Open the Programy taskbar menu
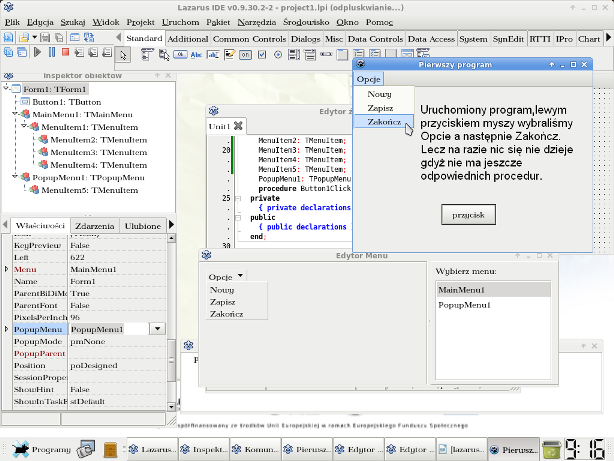This screenshot has width=614, height=461. [41, 449]
